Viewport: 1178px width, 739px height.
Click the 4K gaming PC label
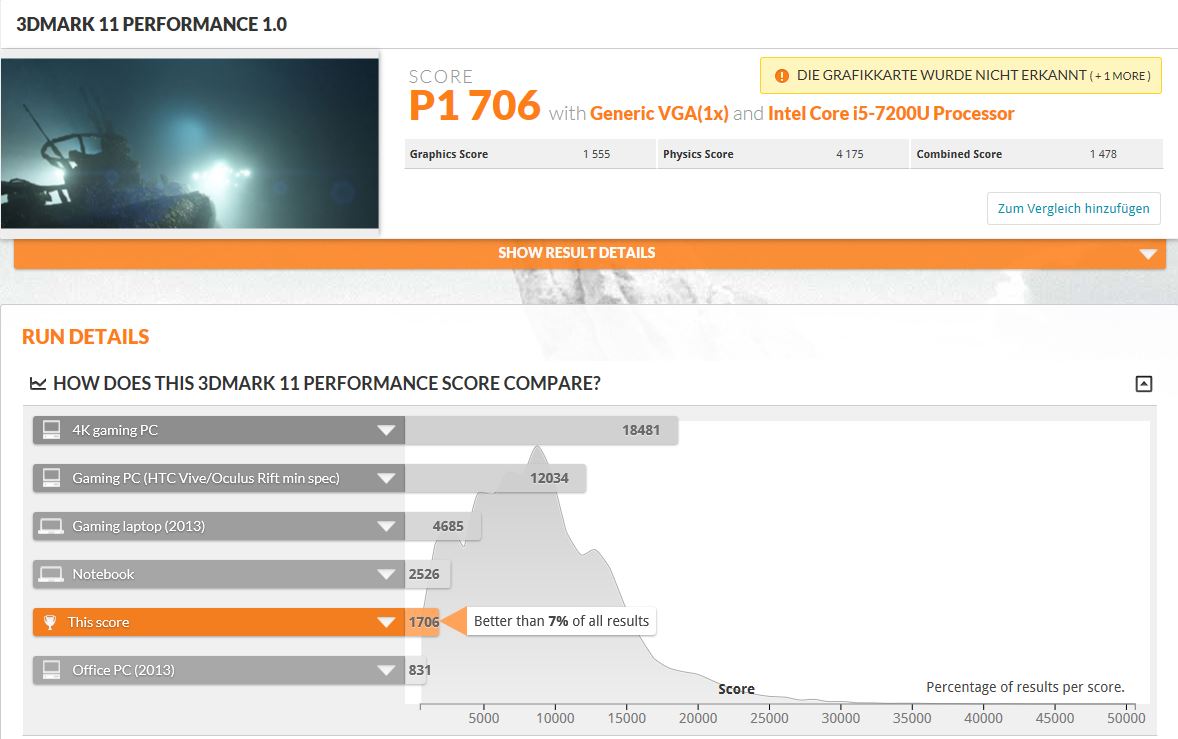(x=115, y=430)
